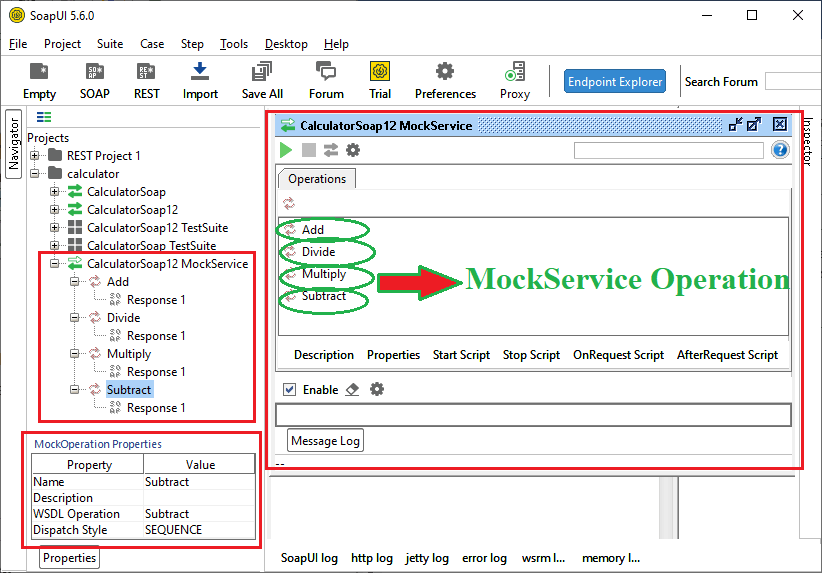
Task: Expand the CalculatorSoap12 interface node
Action: [x=55, y=210]
